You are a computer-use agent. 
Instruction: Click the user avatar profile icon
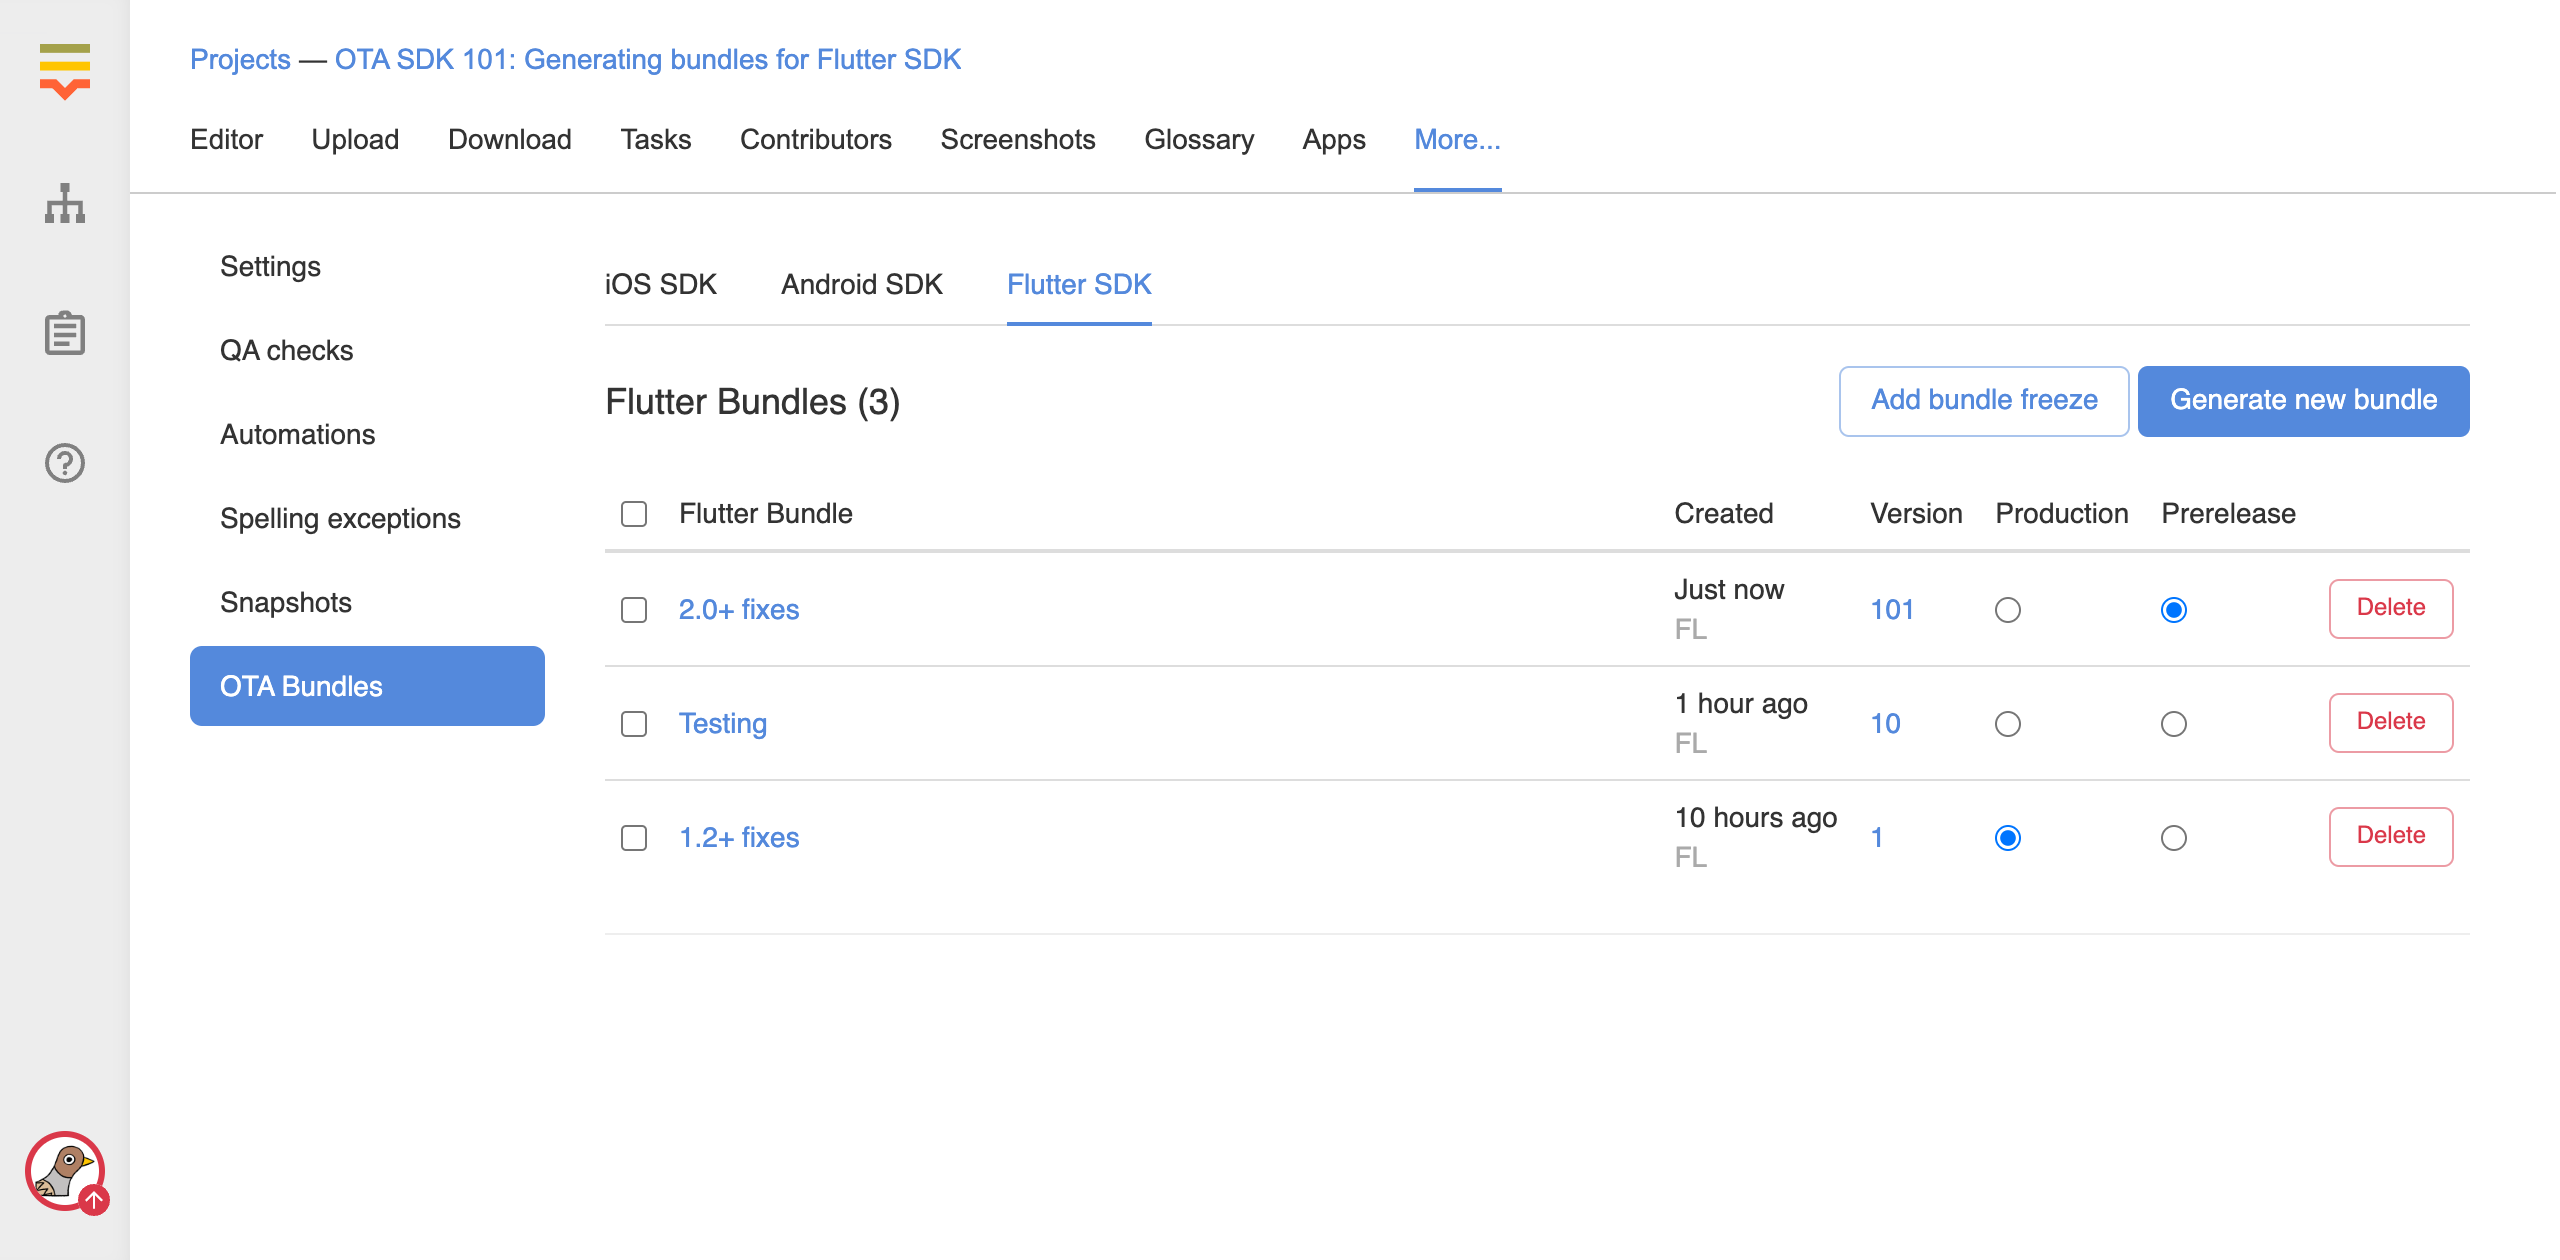[65, 1170]
